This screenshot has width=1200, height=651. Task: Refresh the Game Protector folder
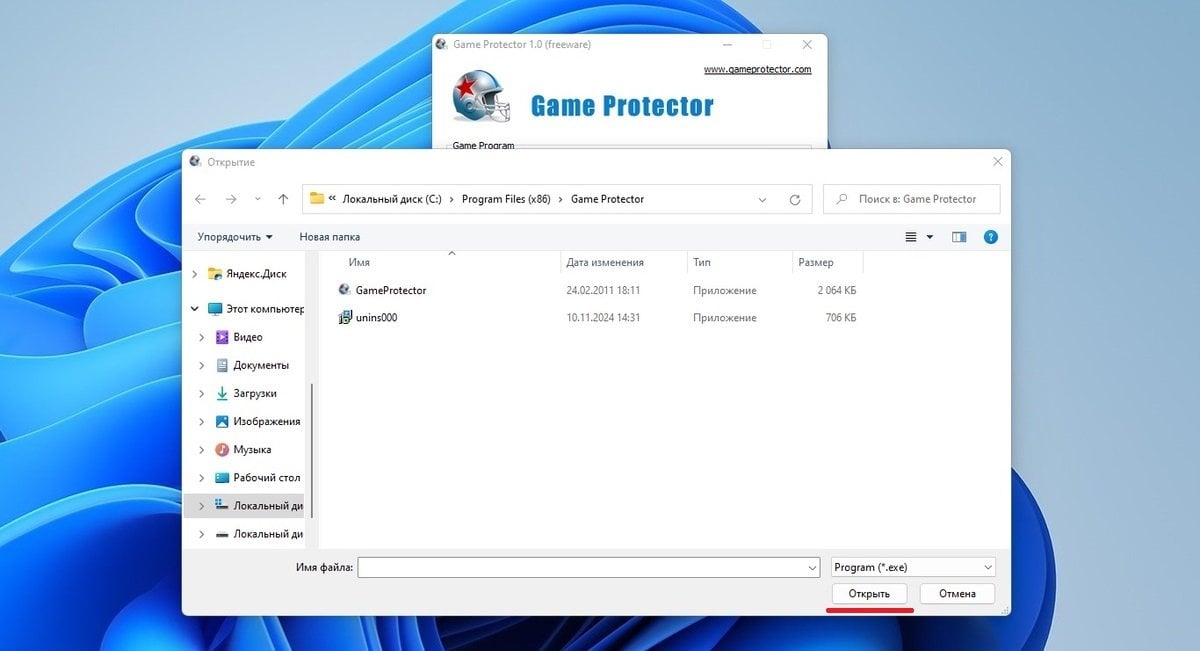point(795,199)
